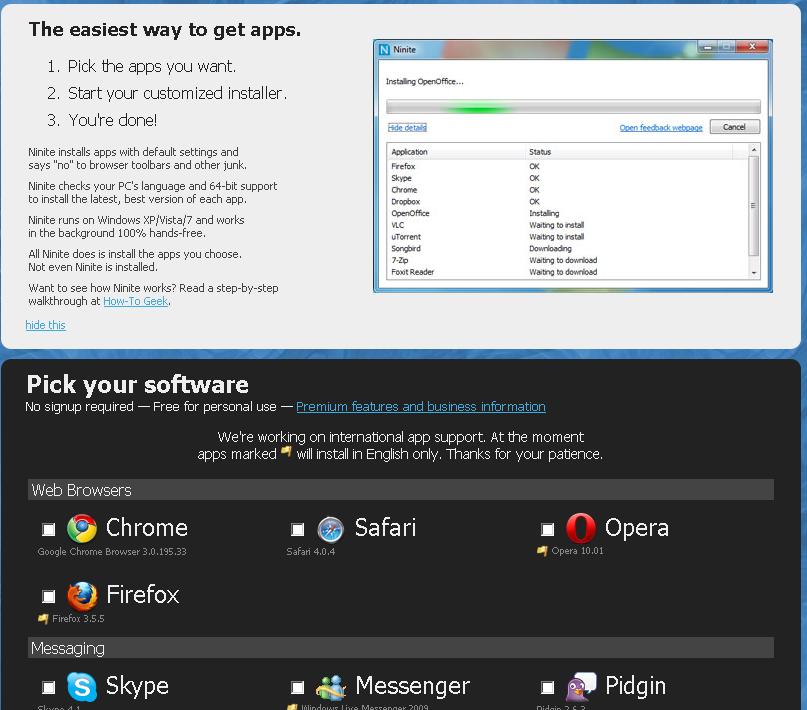Click the Pidgin label text

(635, 686)
